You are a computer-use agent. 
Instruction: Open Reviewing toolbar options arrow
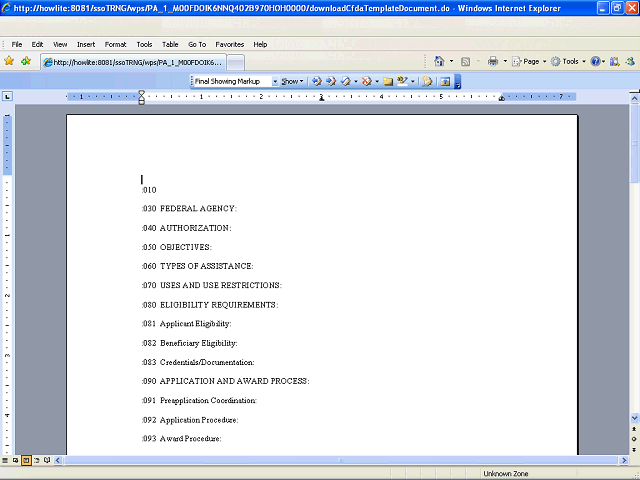[458, 82]
